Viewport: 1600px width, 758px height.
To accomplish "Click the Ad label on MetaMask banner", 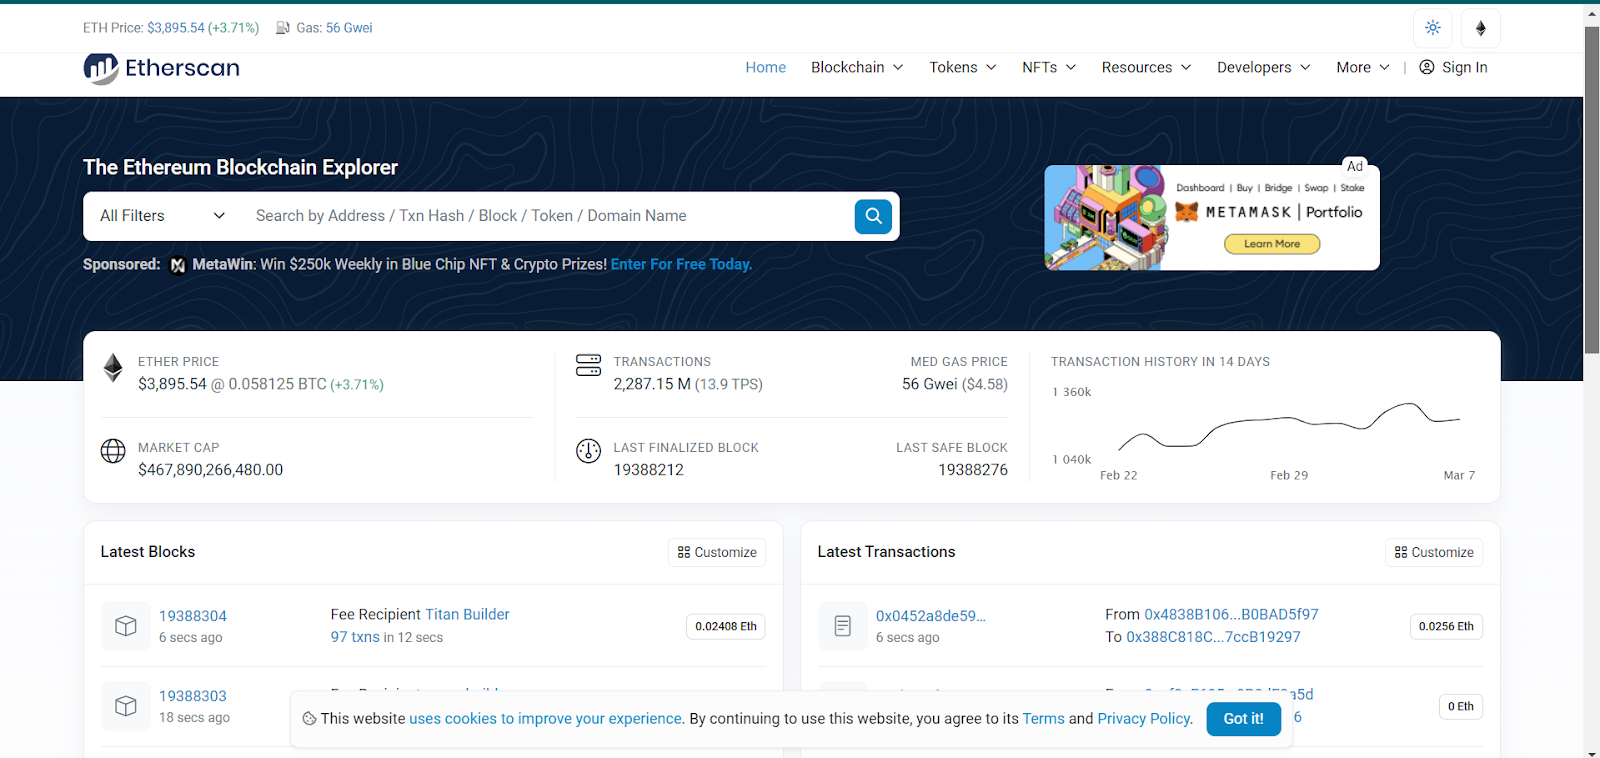I will point(1355,166).
